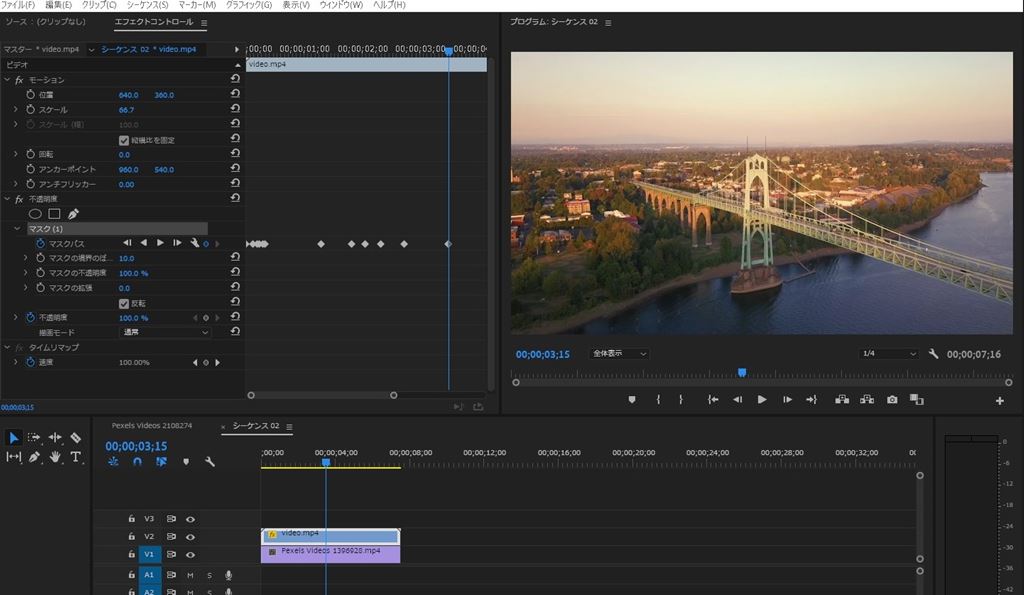Viewport: 1024px width, 595px height.
Task: Select the Type tool
Action: [x=76, y=457]
